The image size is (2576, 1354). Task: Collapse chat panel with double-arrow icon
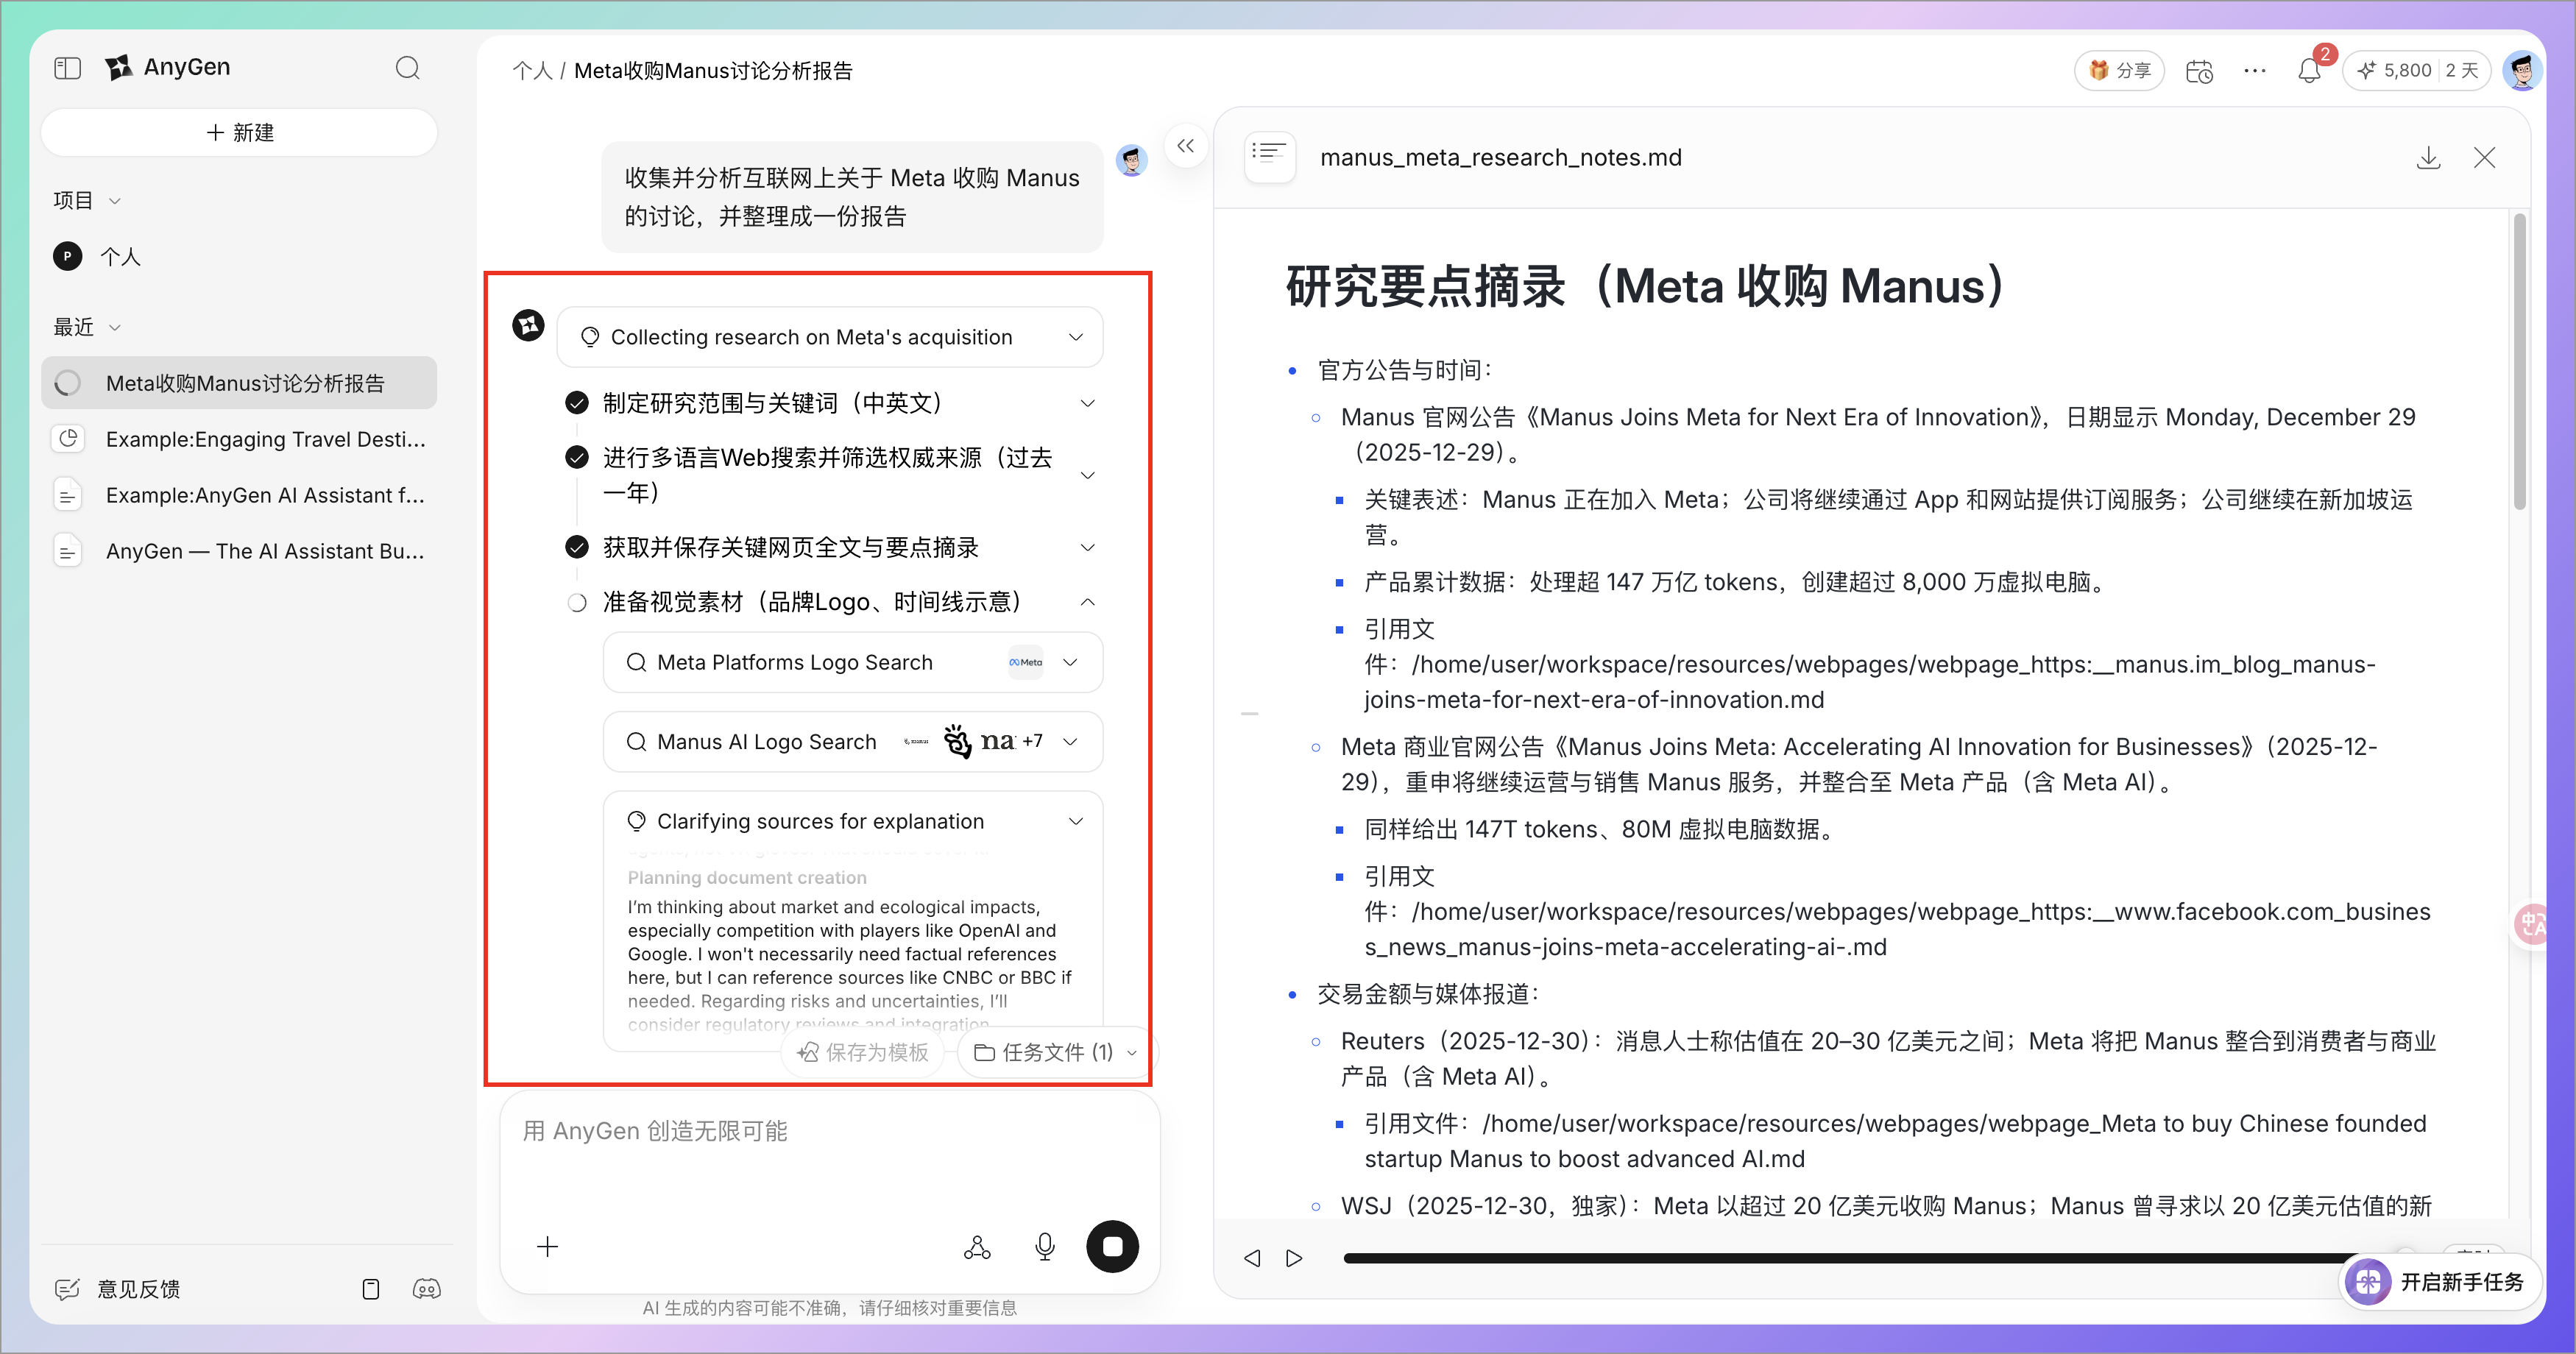(x=1185, y=146)
